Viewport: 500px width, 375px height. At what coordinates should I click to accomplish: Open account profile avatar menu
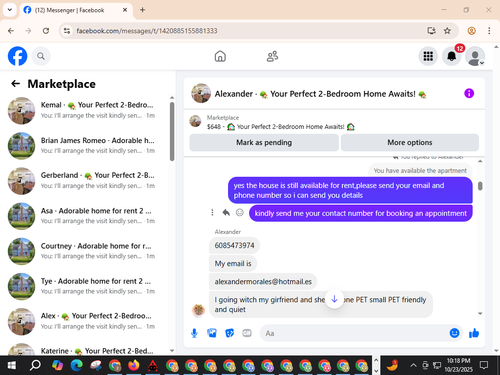pyautogui.click(x=475, y=56)
